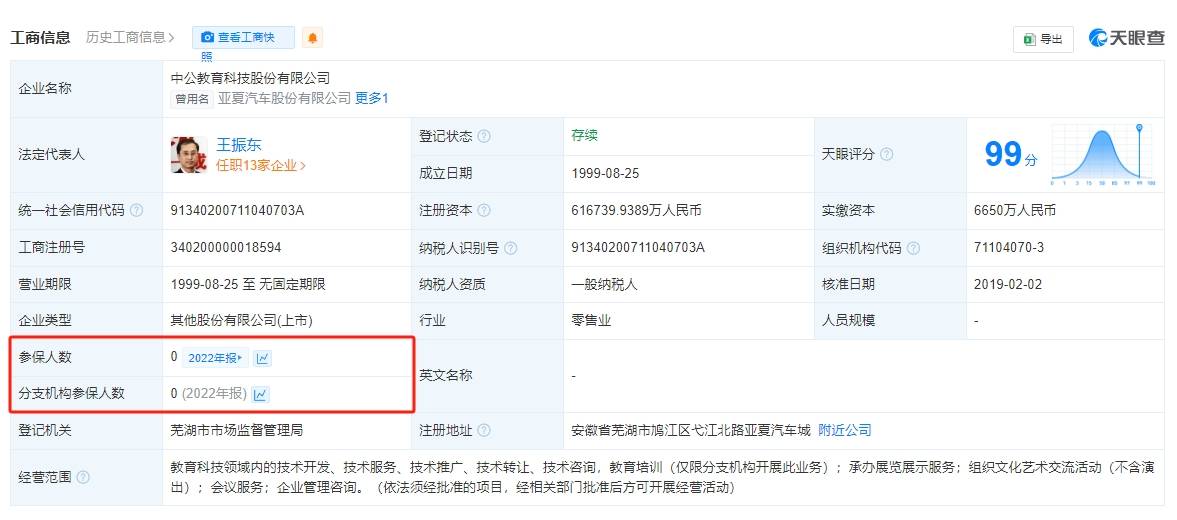
Task: Click the 存续 registration status value
Action: [584, 136]
